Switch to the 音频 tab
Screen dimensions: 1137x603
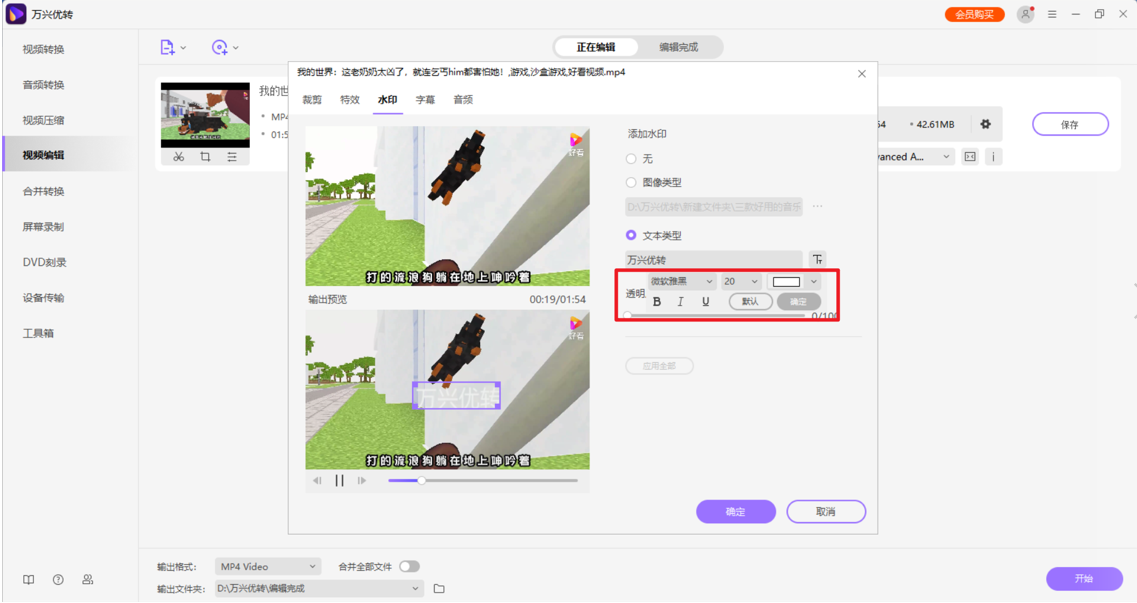click(463, 100)
